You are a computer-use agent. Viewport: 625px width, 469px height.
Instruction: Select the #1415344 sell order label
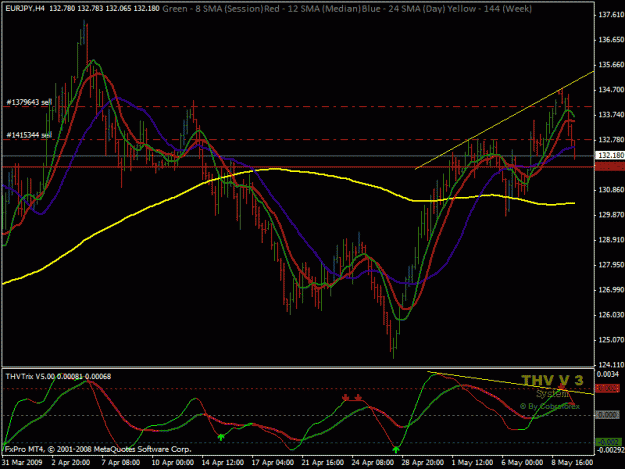pos(29,135)
